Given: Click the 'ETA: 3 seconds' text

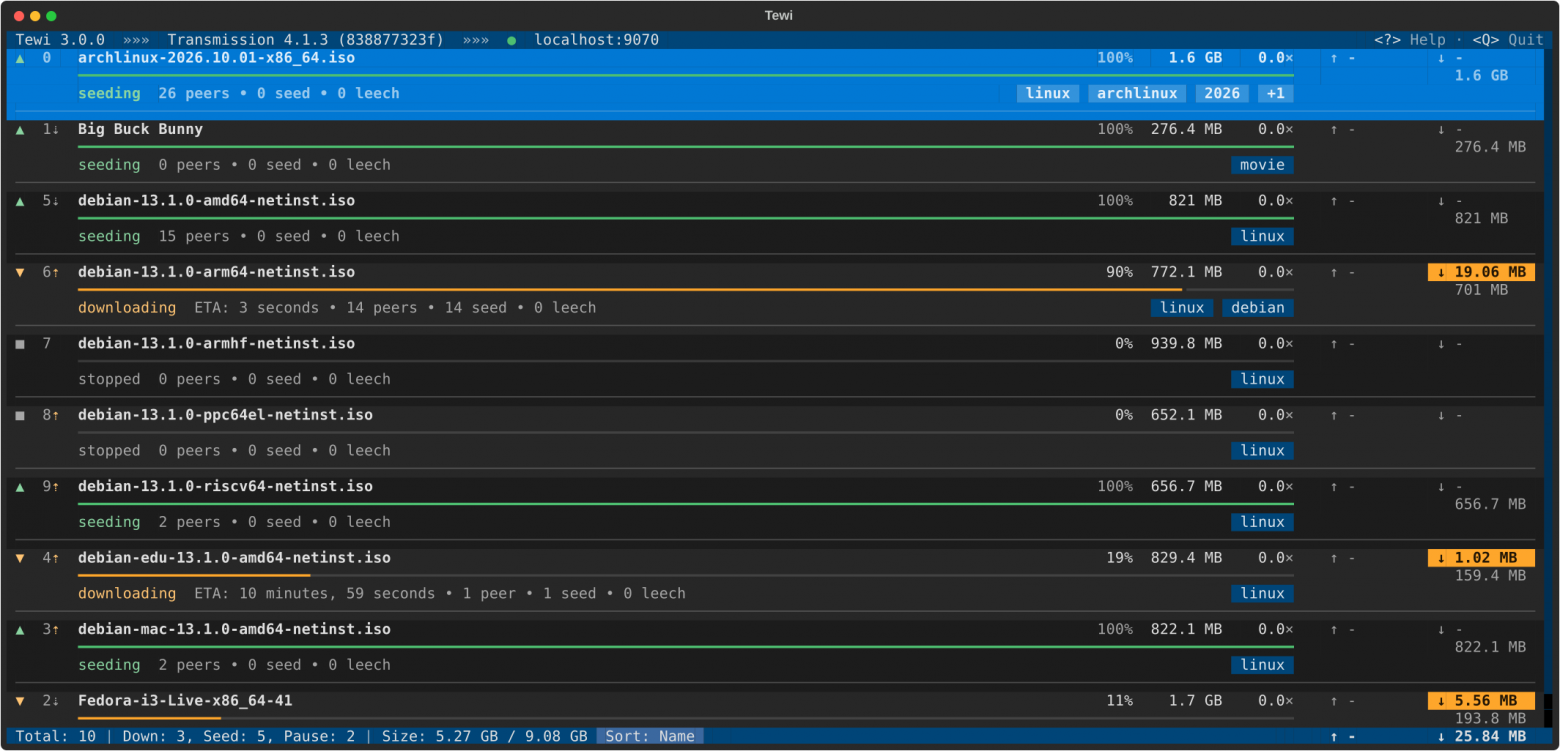Looking at the screenshot, I should coord(257,308).
